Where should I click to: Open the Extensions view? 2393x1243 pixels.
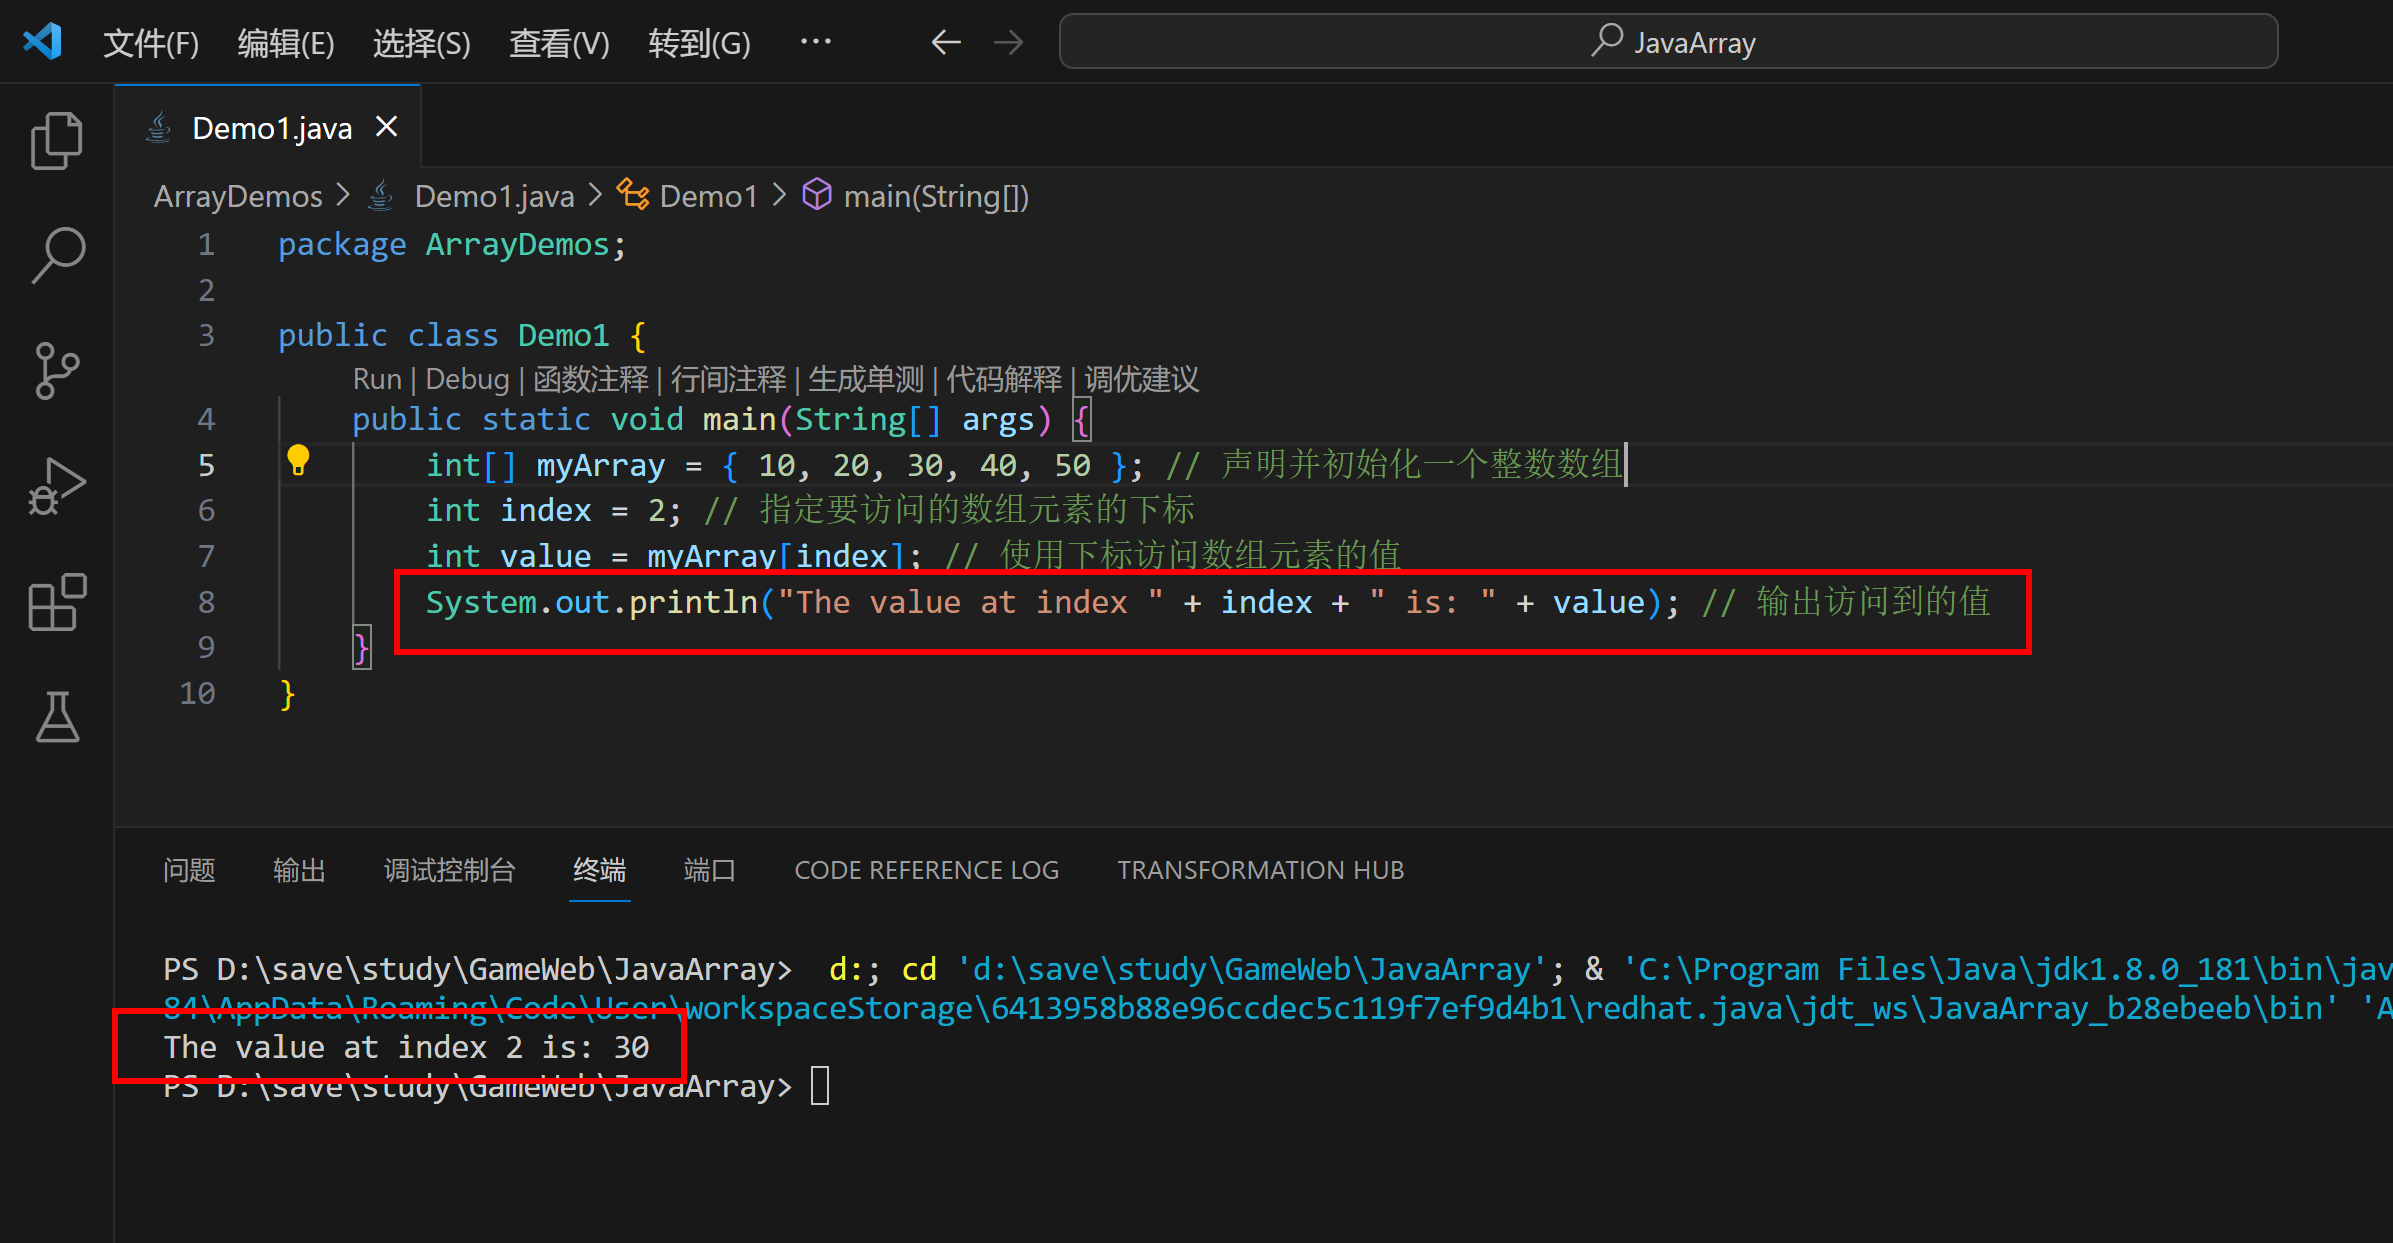pyautogui.click(x=57, y=602)
